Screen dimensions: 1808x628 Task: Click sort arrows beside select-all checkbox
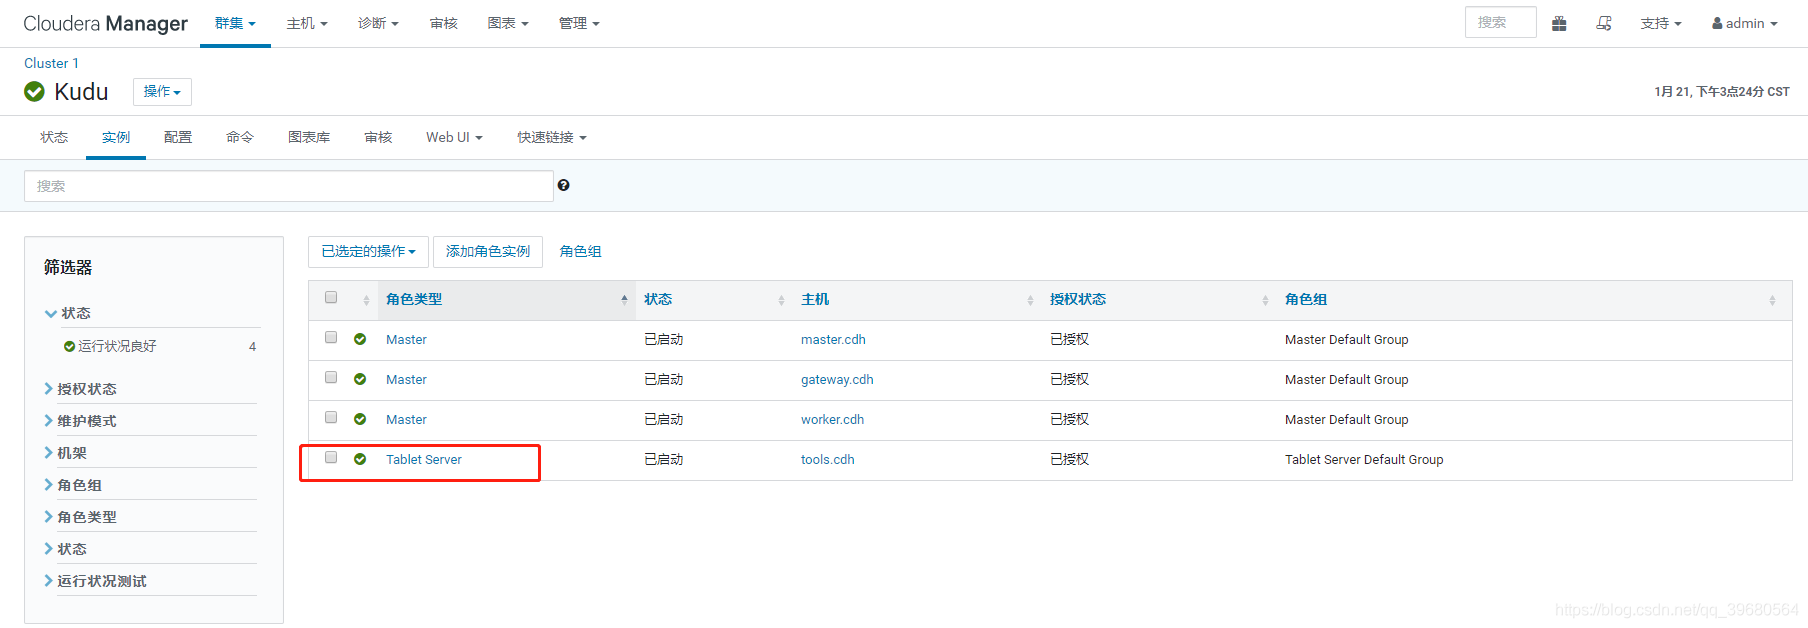click(x=366, y=300)
